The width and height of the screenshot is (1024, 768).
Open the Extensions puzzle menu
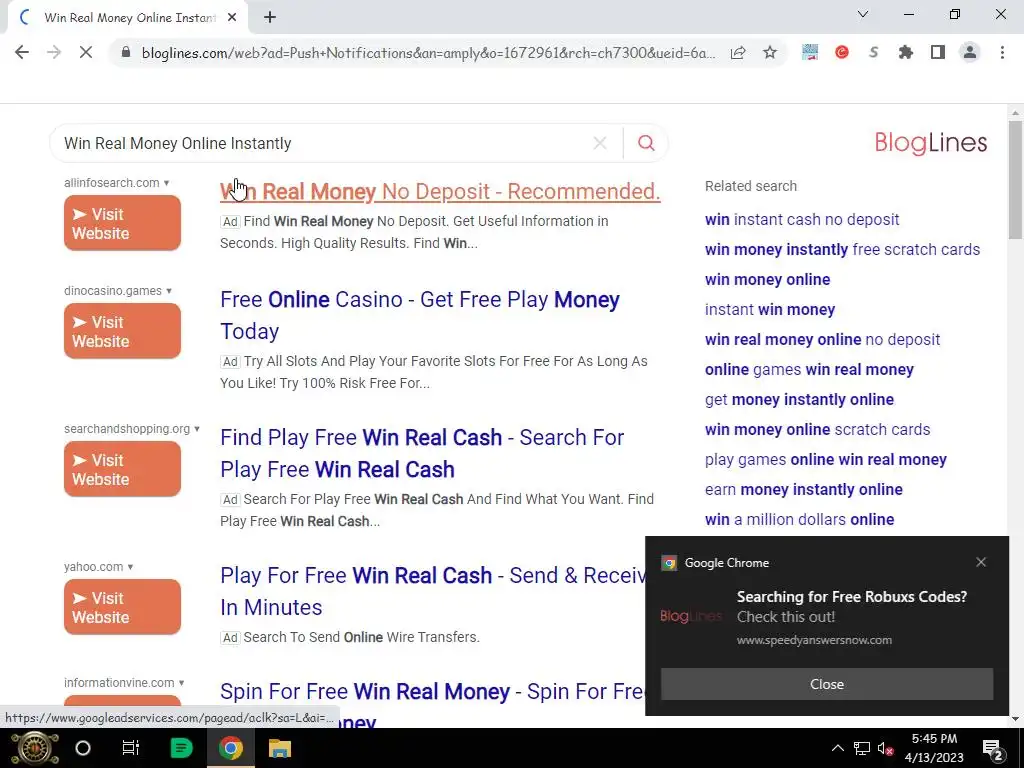905,52
